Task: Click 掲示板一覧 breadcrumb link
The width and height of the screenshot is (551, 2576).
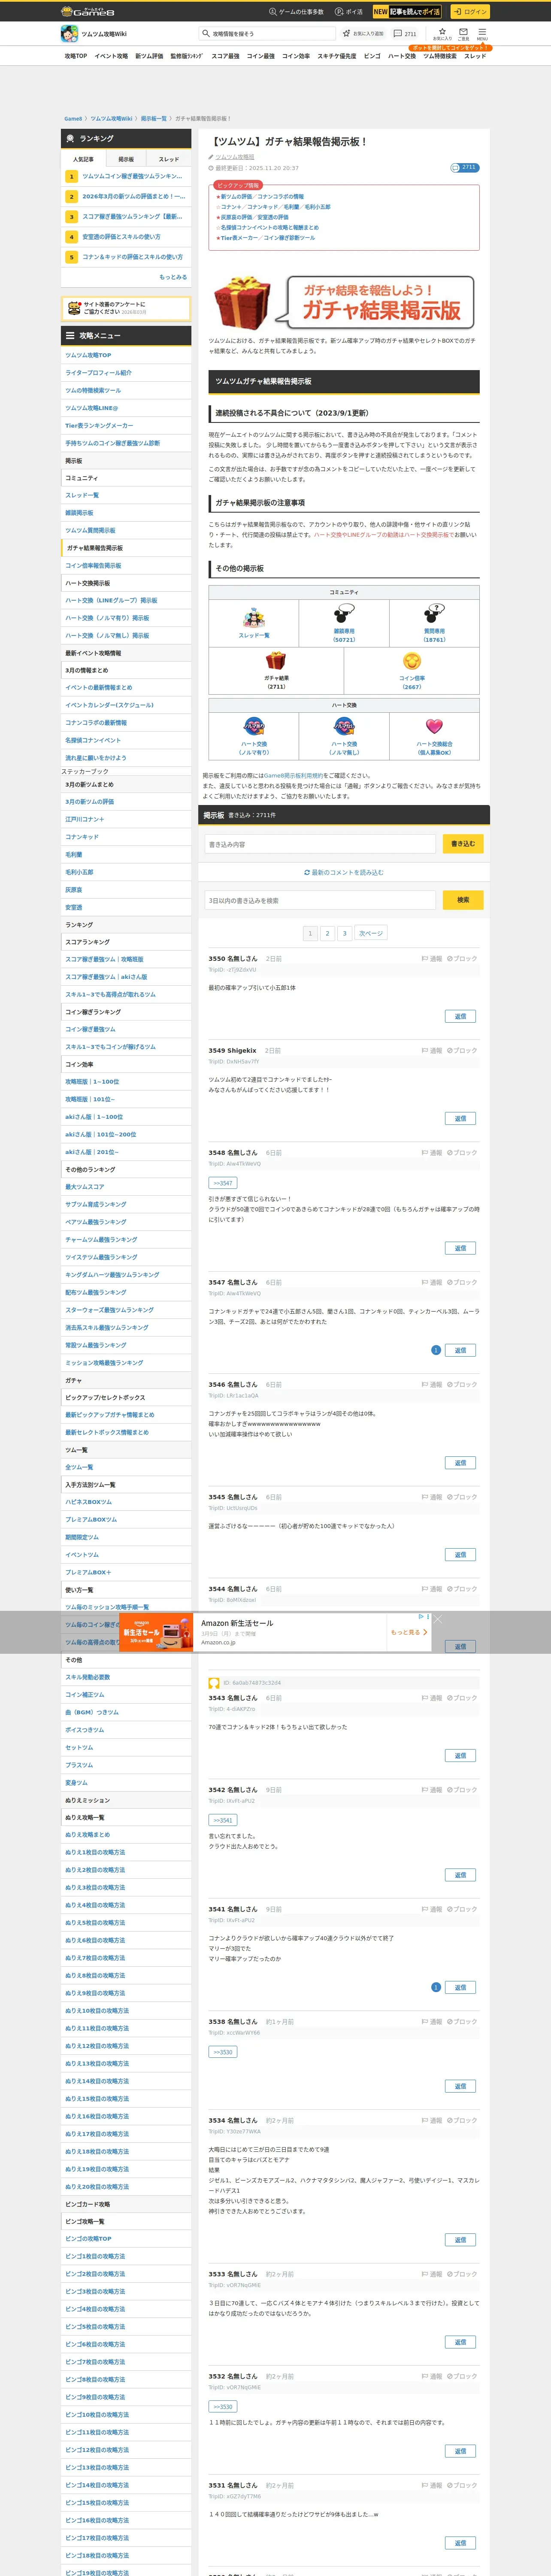Action: tap(154, 118)
